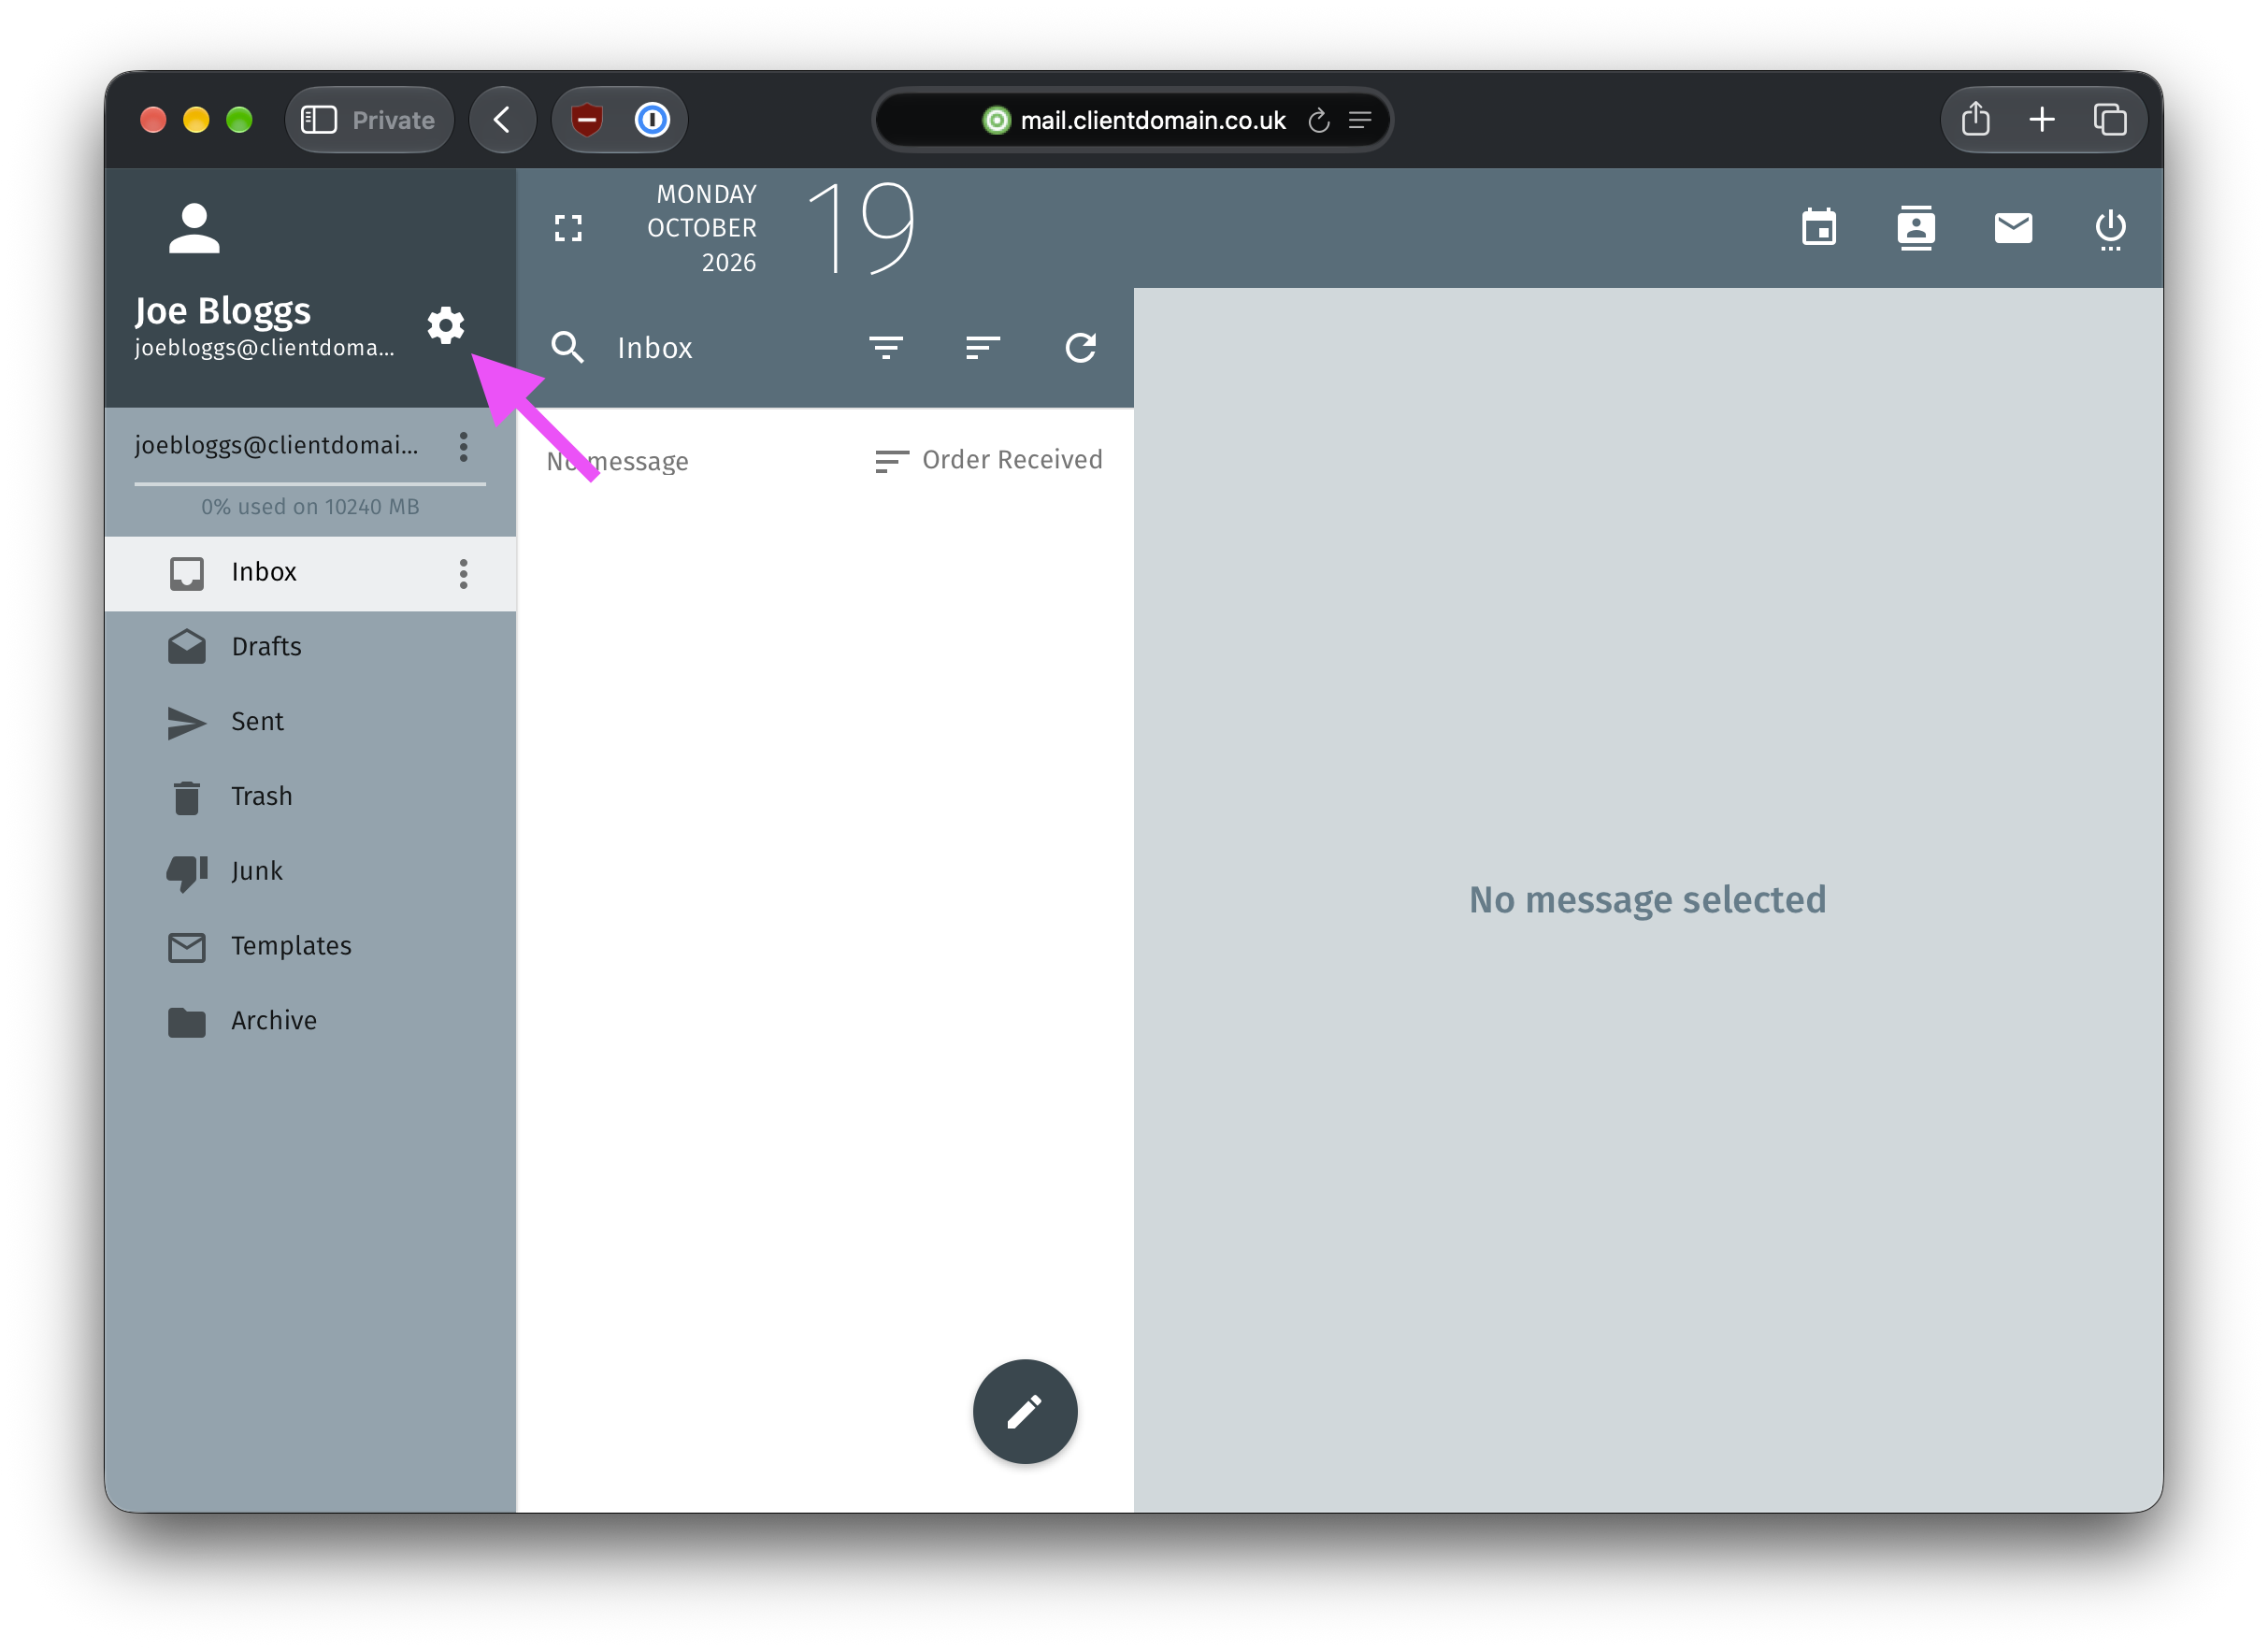The image size is (2268, 1651).
Task: Click the browser Share icon
Action: click(1975, 119)
